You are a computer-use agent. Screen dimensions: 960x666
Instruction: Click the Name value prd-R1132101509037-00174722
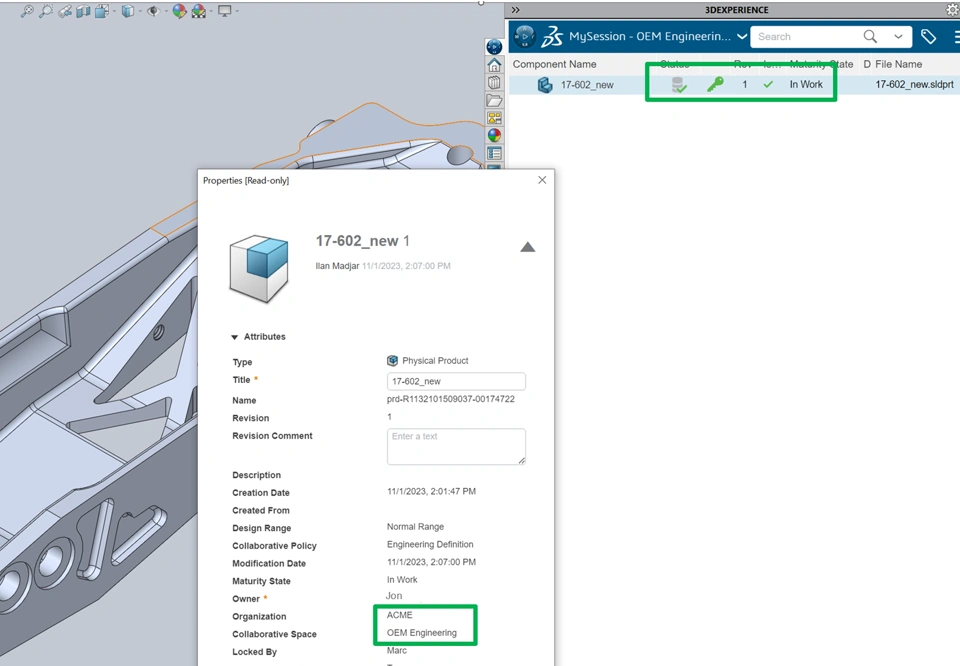click(x=451, y=399)
